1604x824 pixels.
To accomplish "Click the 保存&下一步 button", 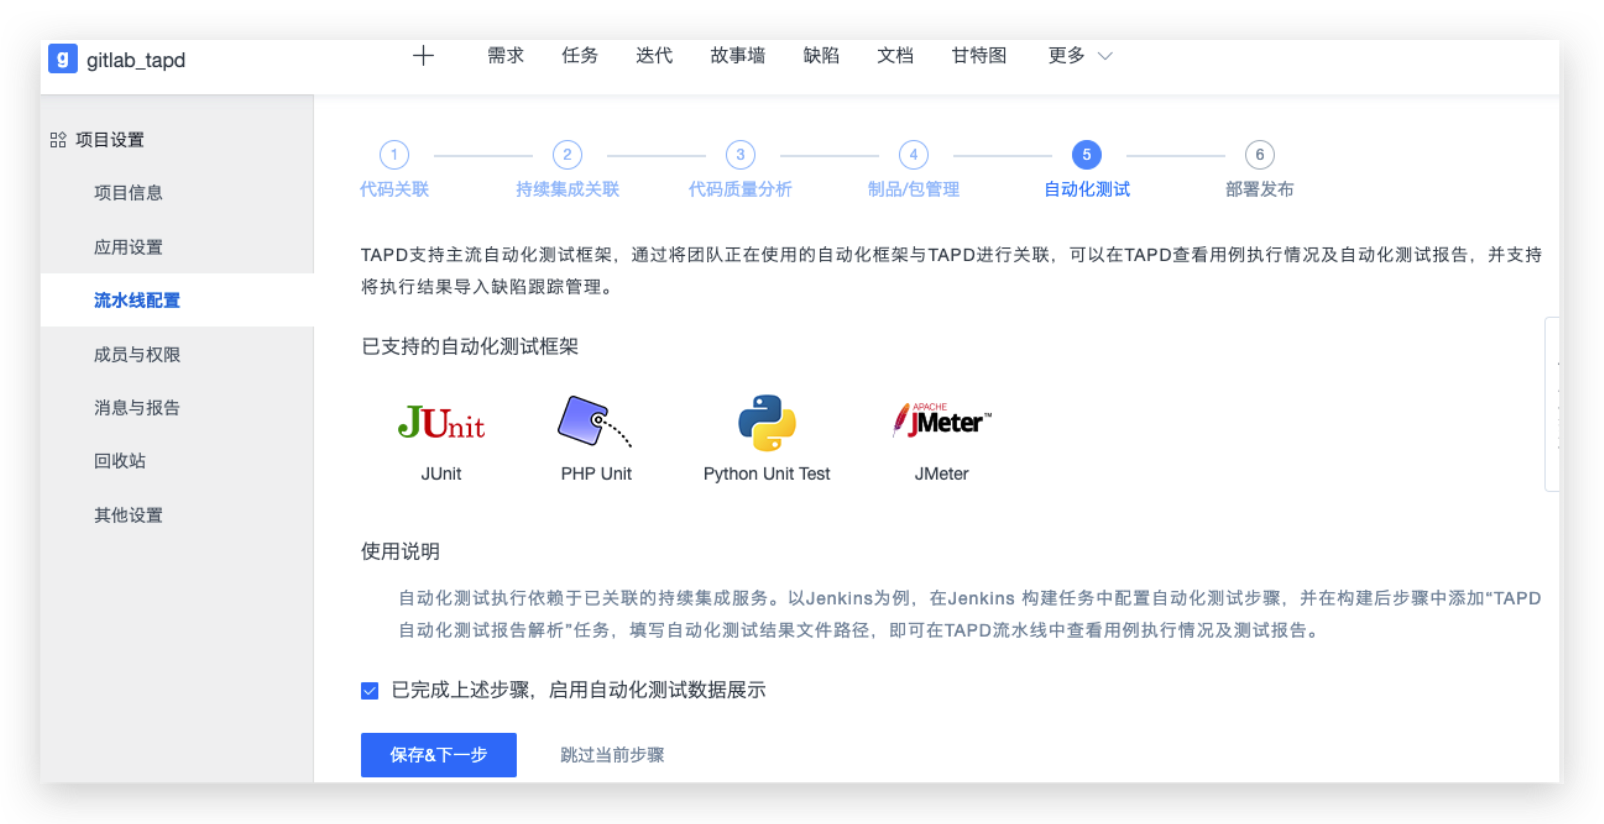I will [x=438, y=755].
